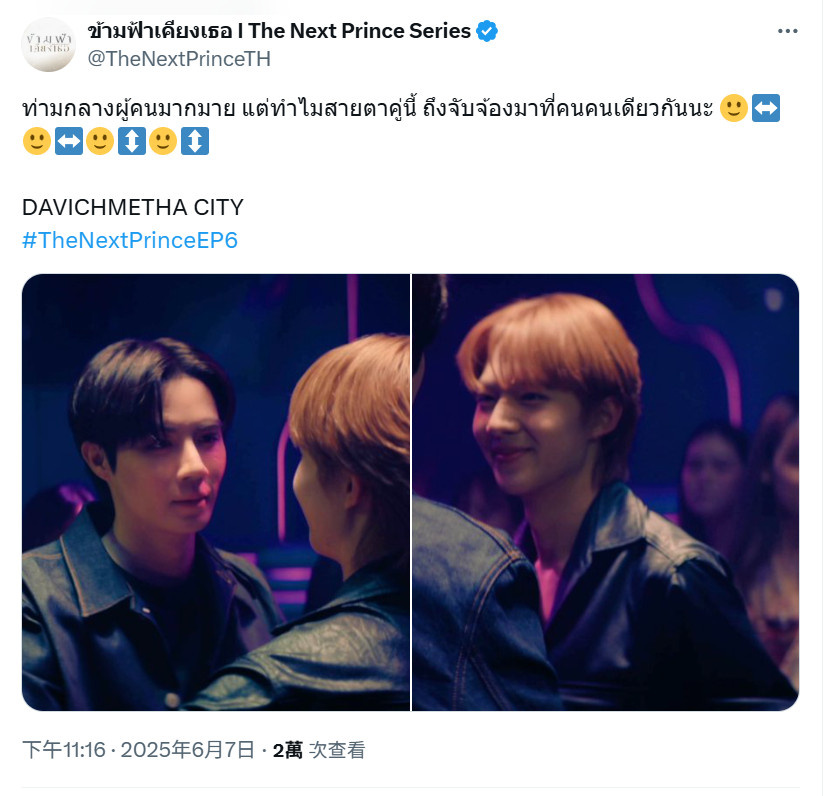Open the three-dot more options menu

point(788,31)
